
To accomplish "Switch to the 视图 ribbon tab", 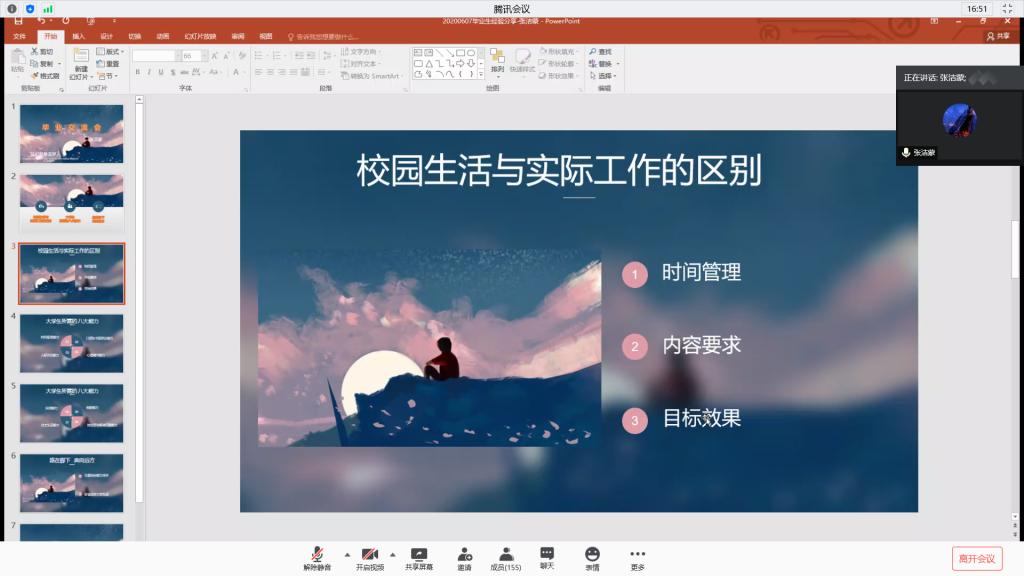I will (x=266, y=37).
